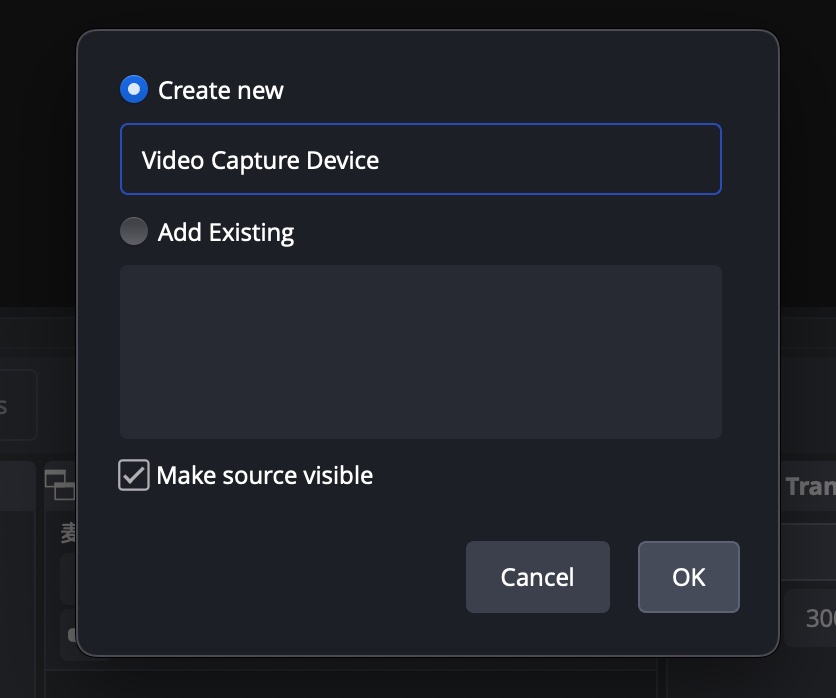The image size is (836, 698).
Task: Toggle the Make source visible checkbox
Action: tap(134, 475)
